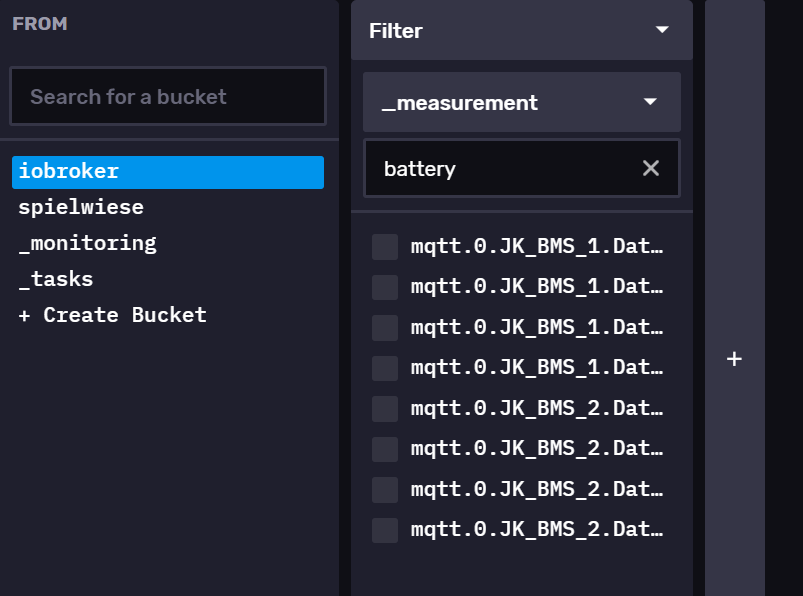Check the third mqtt.0.JK_BMS_1 measurement box
Screen dimensions: 803x596
tap(385, 328)
